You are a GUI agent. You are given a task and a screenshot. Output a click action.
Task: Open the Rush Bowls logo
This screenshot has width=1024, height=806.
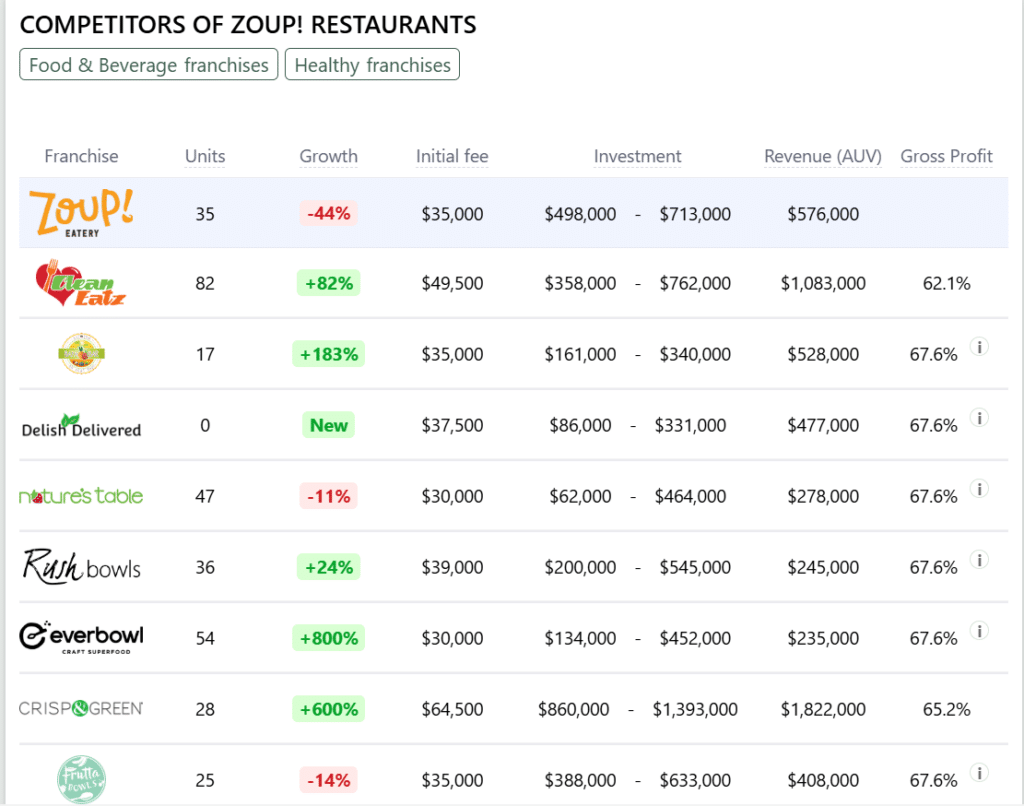[81, 566]
